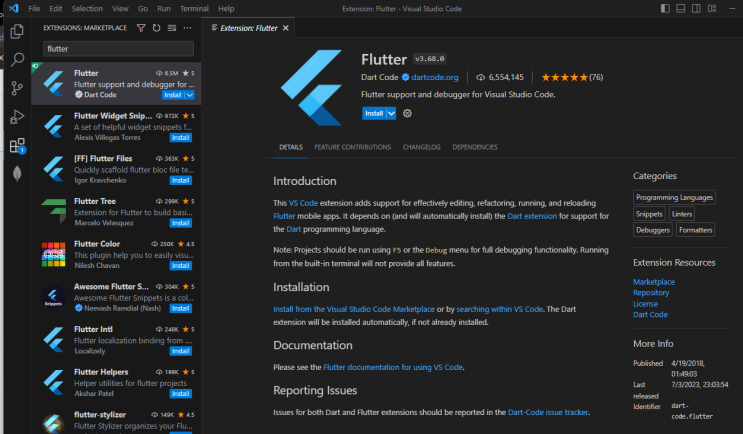Switch to the Changelog tab

[422, 147]
